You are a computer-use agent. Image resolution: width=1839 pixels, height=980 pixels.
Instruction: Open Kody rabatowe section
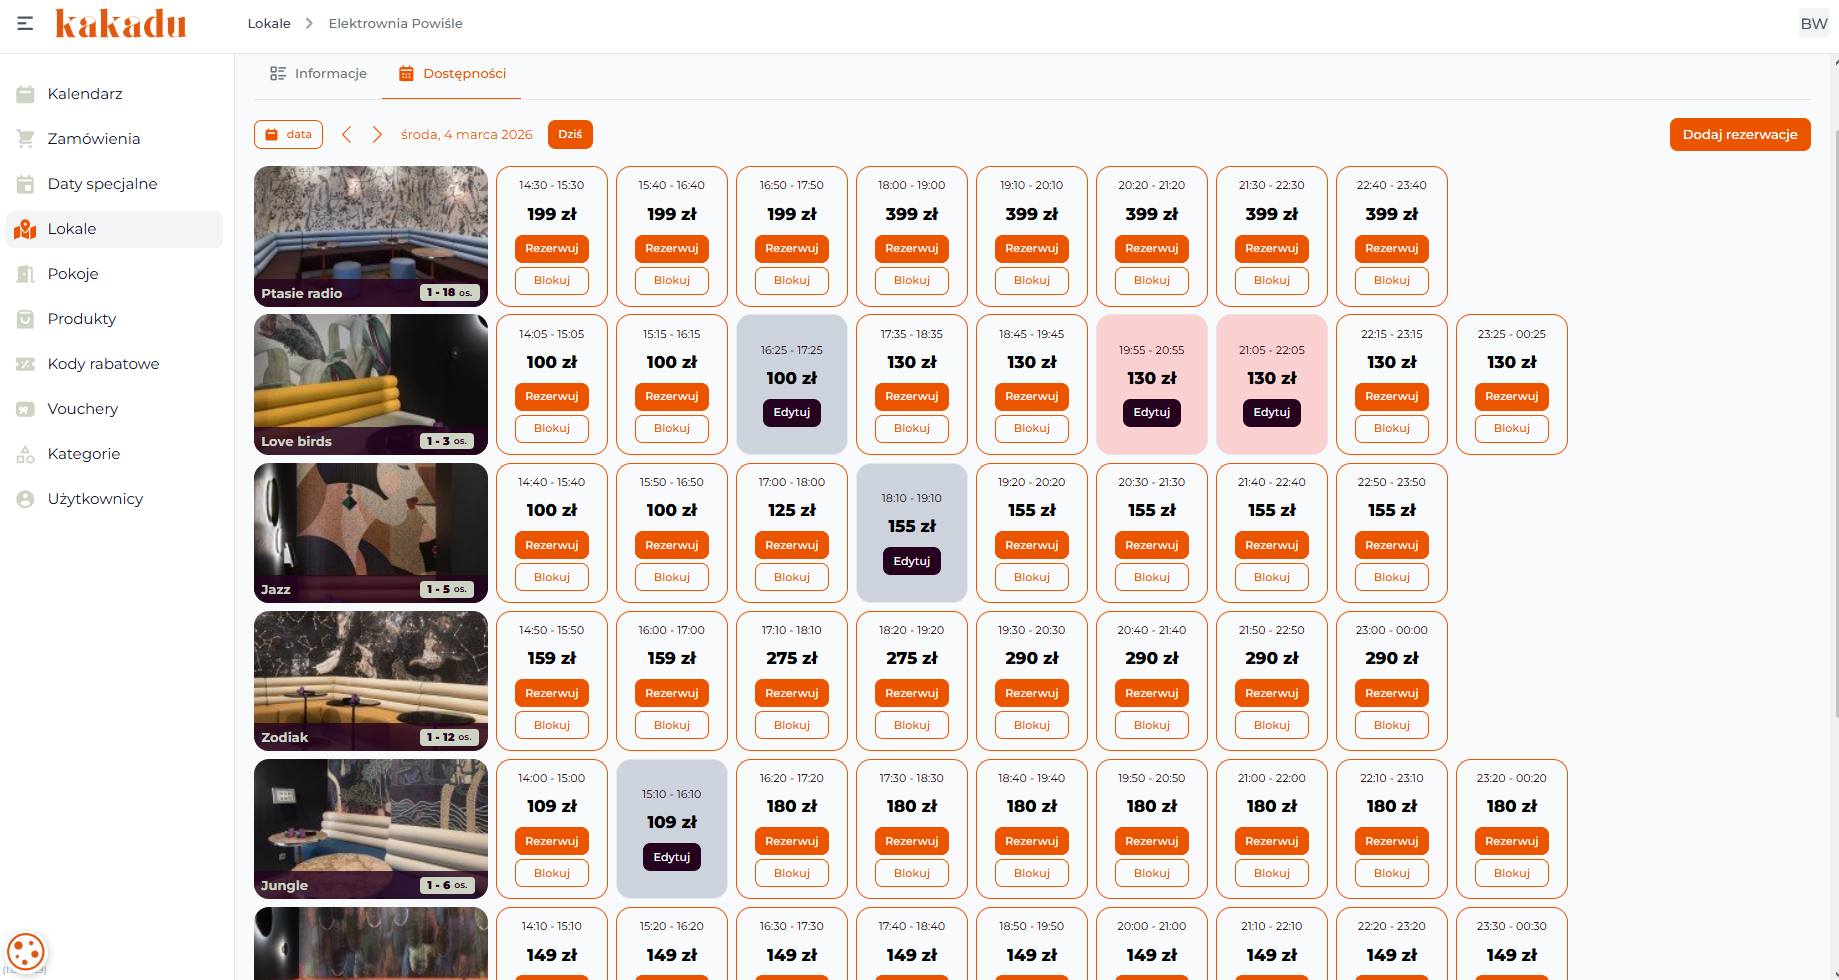pos(103,364)
